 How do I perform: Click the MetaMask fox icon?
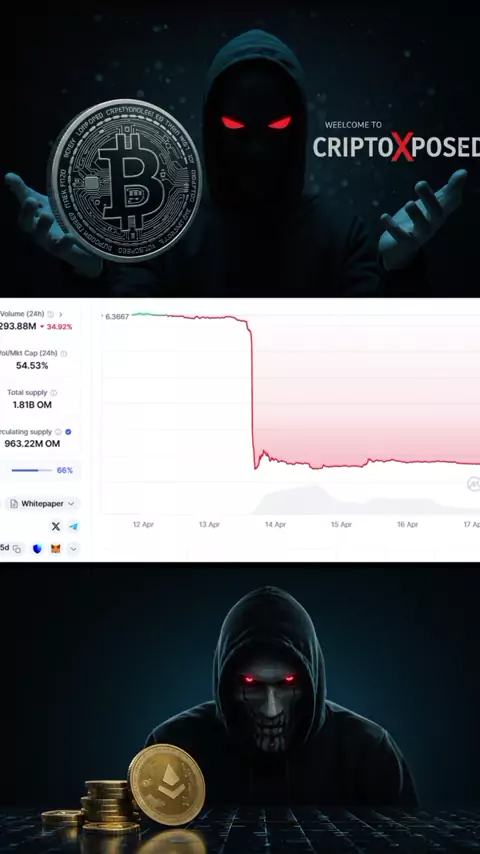(x=56, y=548)
